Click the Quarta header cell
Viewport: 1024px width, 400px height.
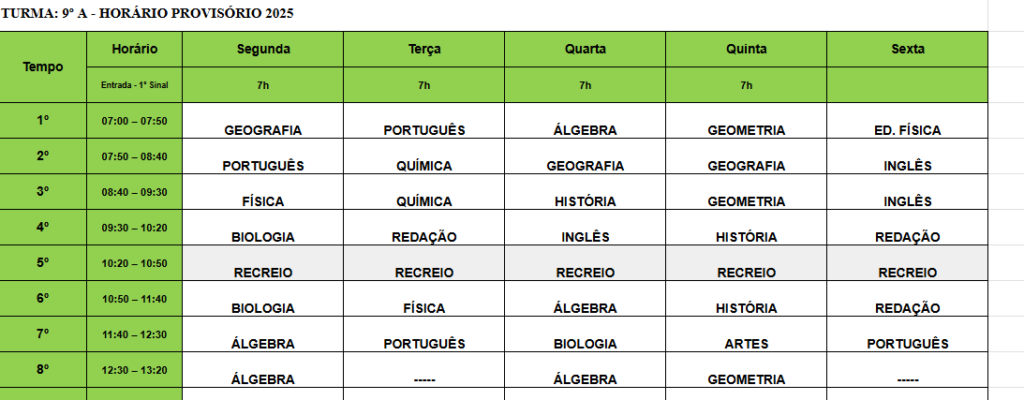point(585,50)
